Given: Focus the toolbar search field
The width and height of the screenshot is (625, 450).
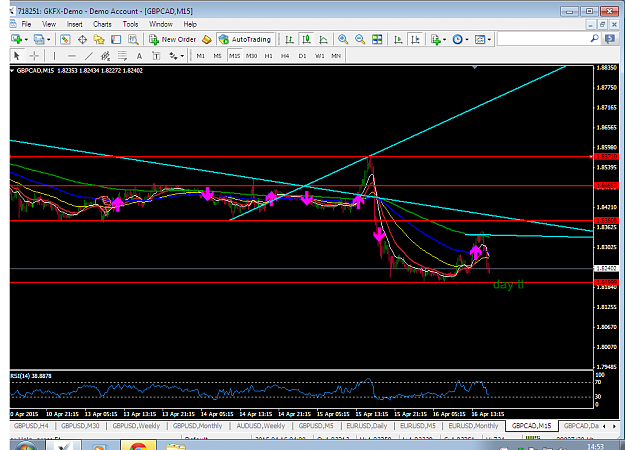Looking at the screenshot, I should click(x=544, y=39).
